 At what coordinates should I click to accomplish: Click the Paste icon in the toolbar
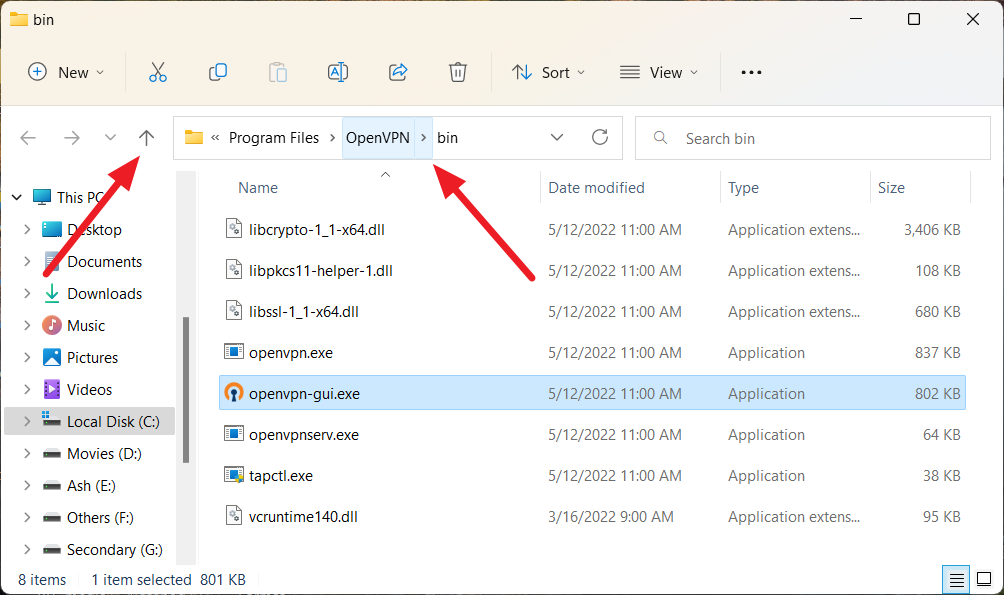pyautogui.click(x=277, y=72)
